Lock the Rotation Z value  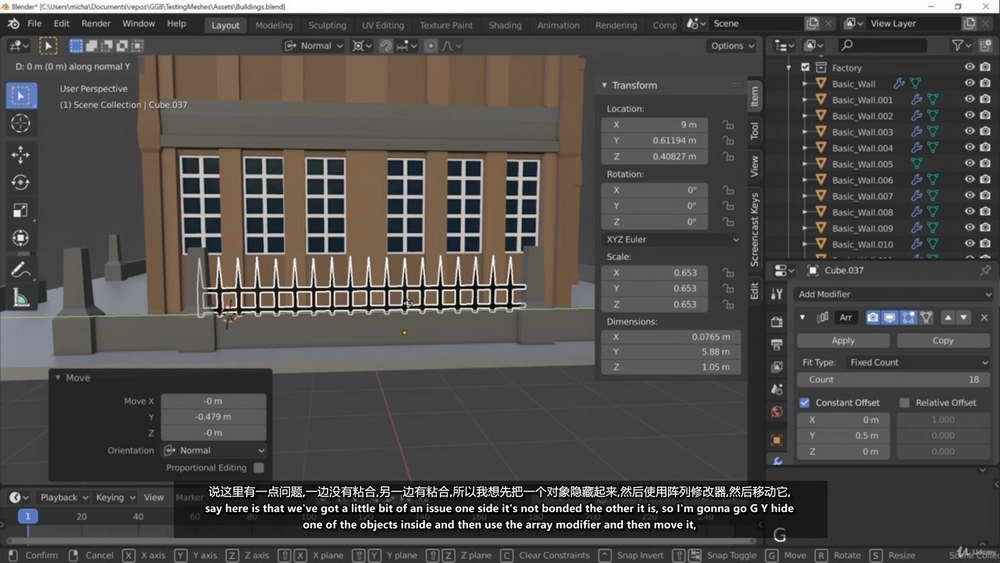tap(728, 222)
